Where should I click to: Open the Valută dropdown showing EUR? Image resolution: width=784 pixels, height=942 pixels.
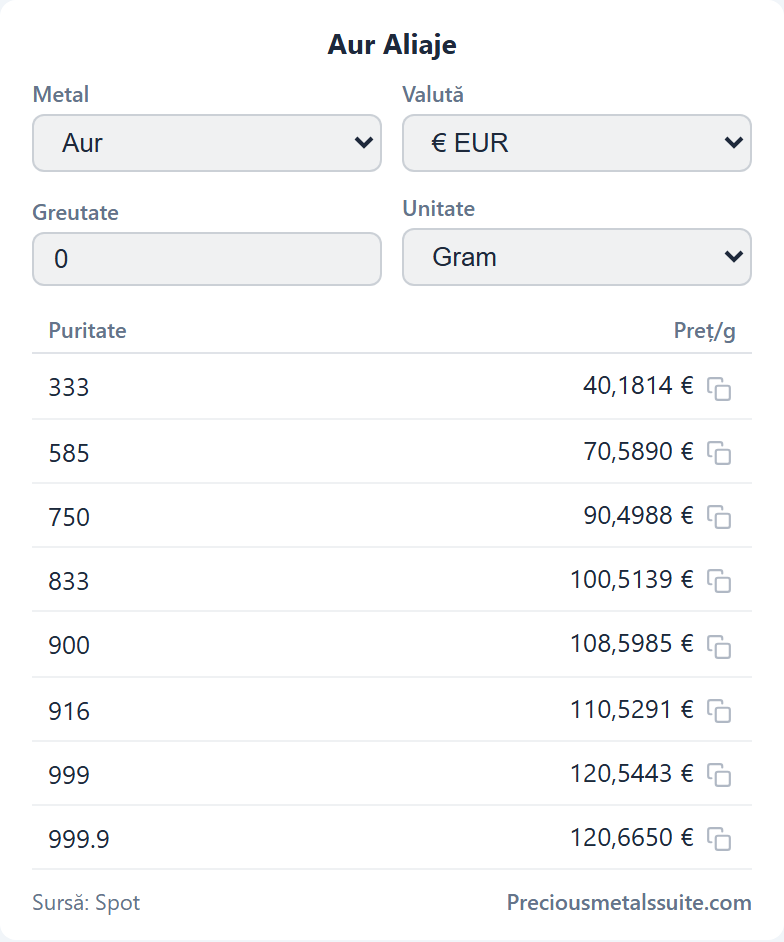point(577,143)
